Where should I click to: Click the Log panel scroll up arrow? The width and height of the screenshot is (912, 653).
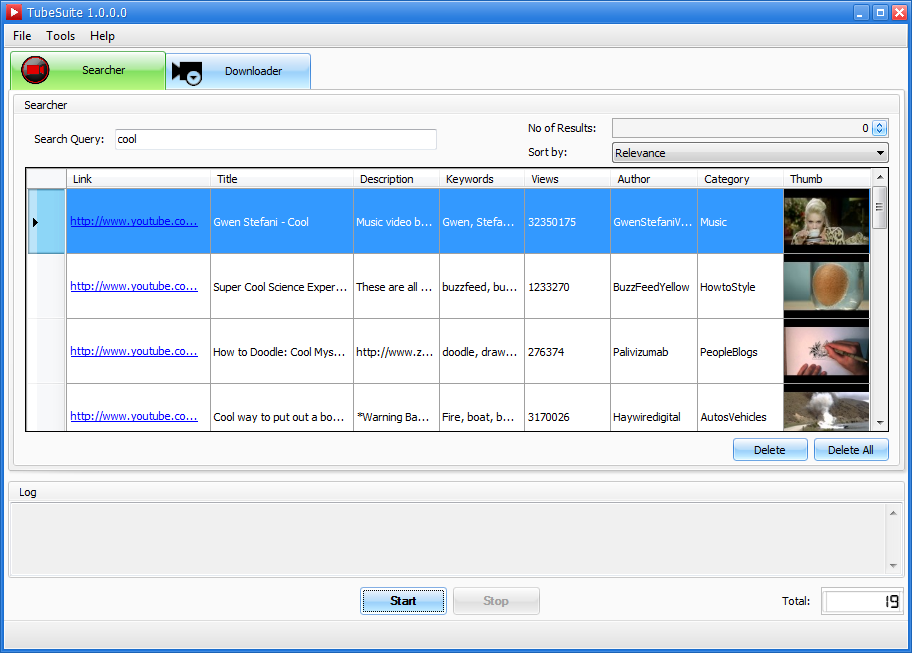[893, 513]
